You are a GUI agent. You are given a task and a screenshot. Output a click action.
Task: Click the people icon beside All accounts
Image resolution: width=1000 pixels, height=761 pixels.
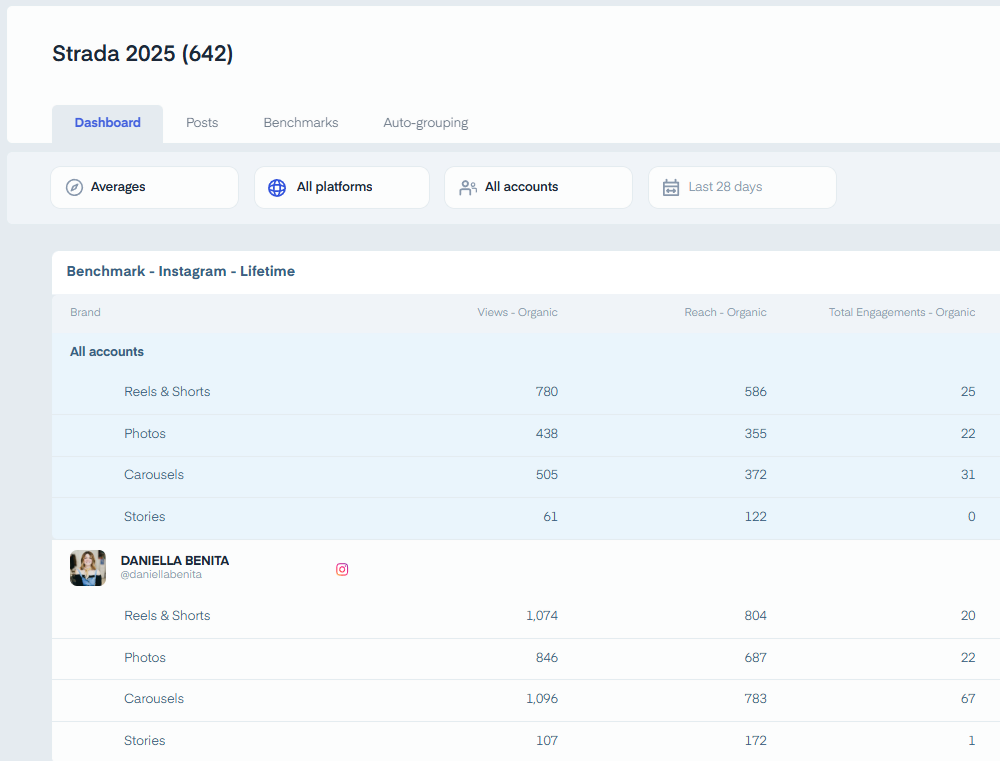point(468,188)
